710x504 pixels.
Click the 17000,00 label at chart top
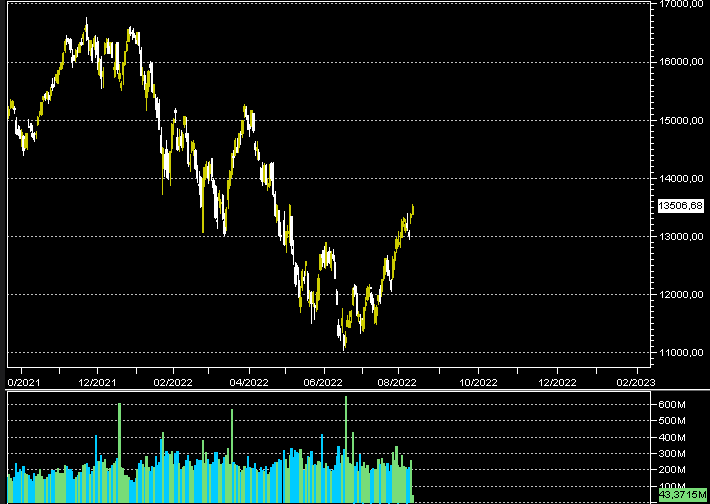tap(681, 4)
